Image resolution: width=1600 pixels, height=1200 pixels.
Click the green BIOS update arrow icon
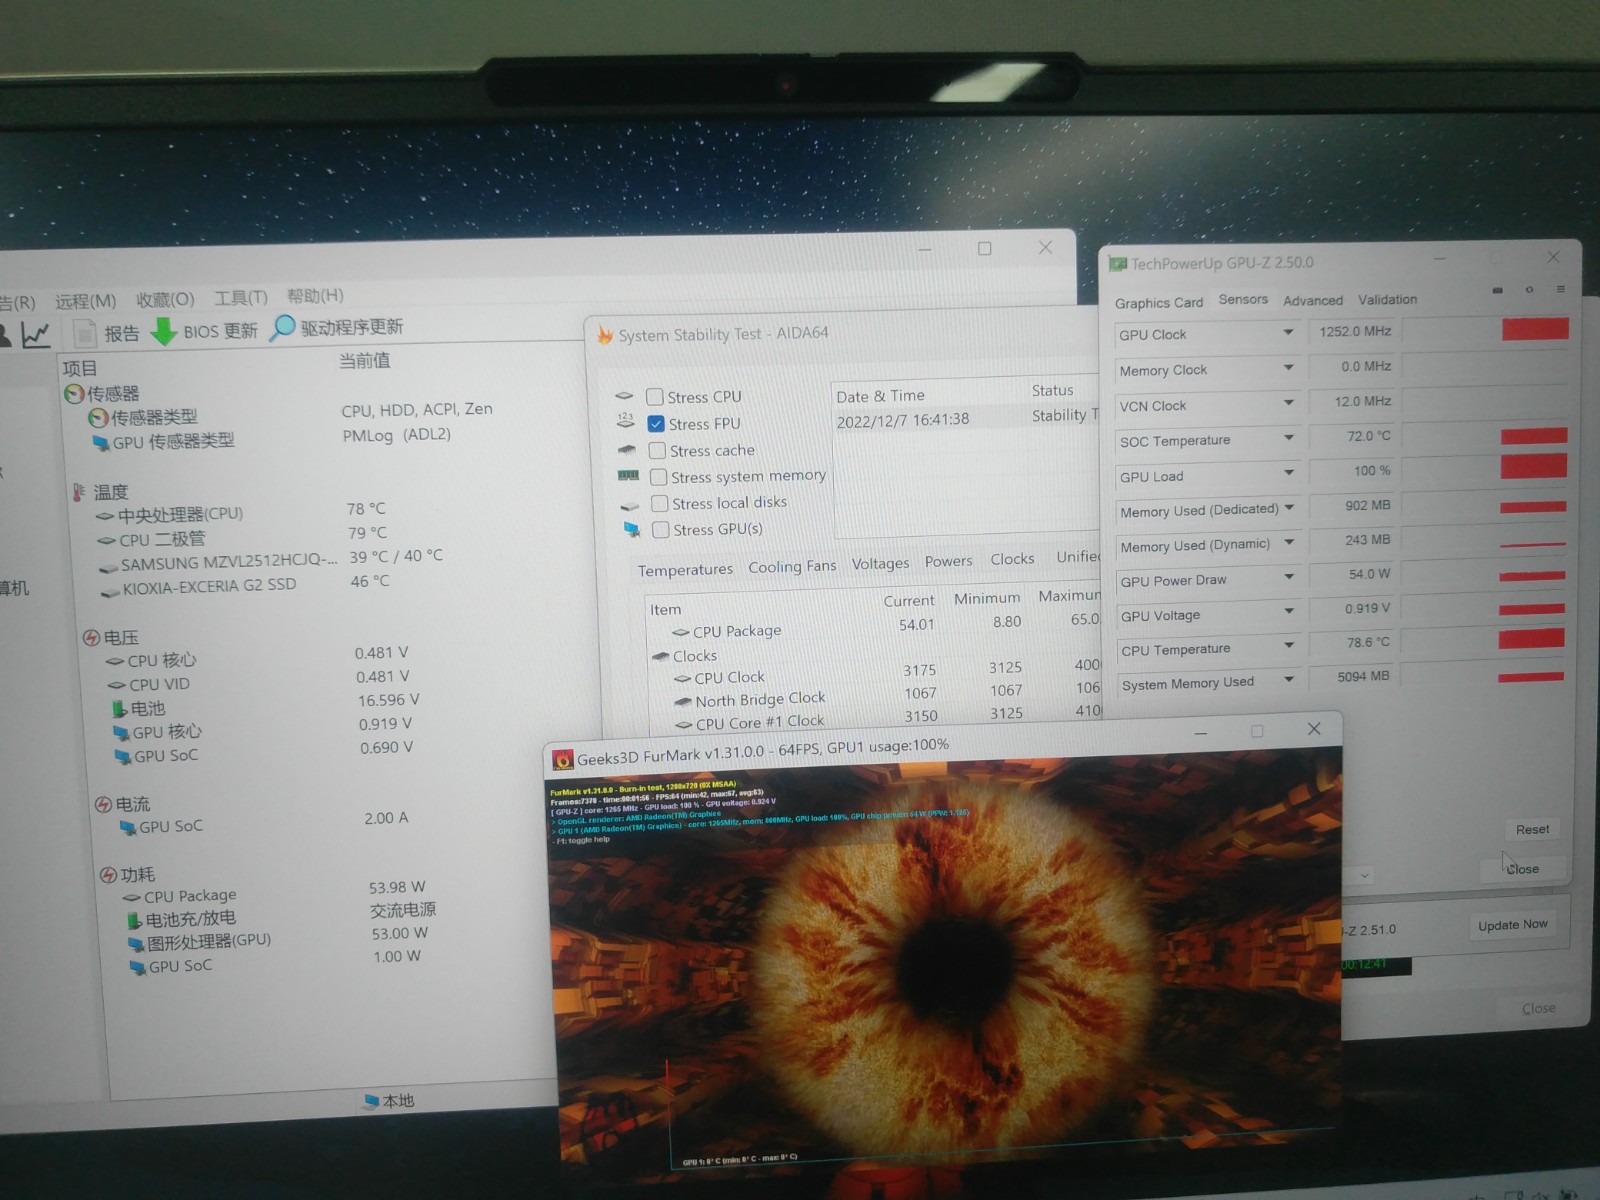click(163, 330)
